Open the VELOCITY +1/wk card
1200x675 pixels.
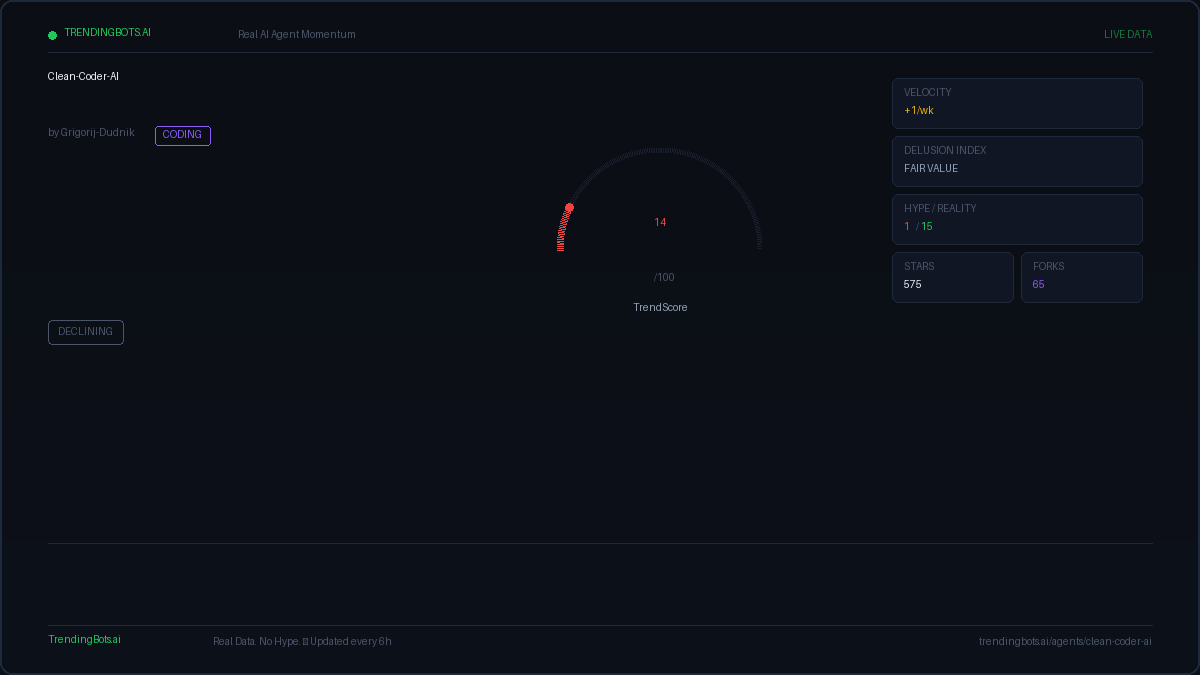pos(1017,103)
